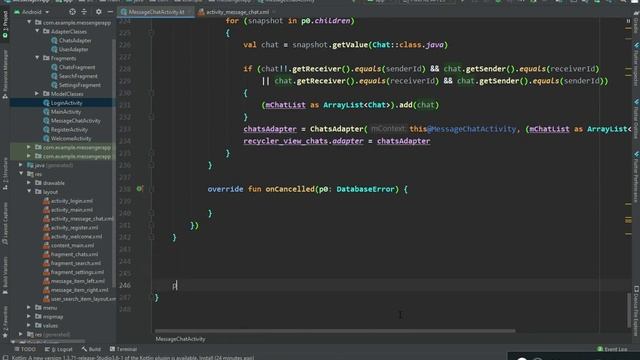This screenshot has width=640, height=360.
Task: Toggle code fold marker at line 242
Action: pos(151,237)
